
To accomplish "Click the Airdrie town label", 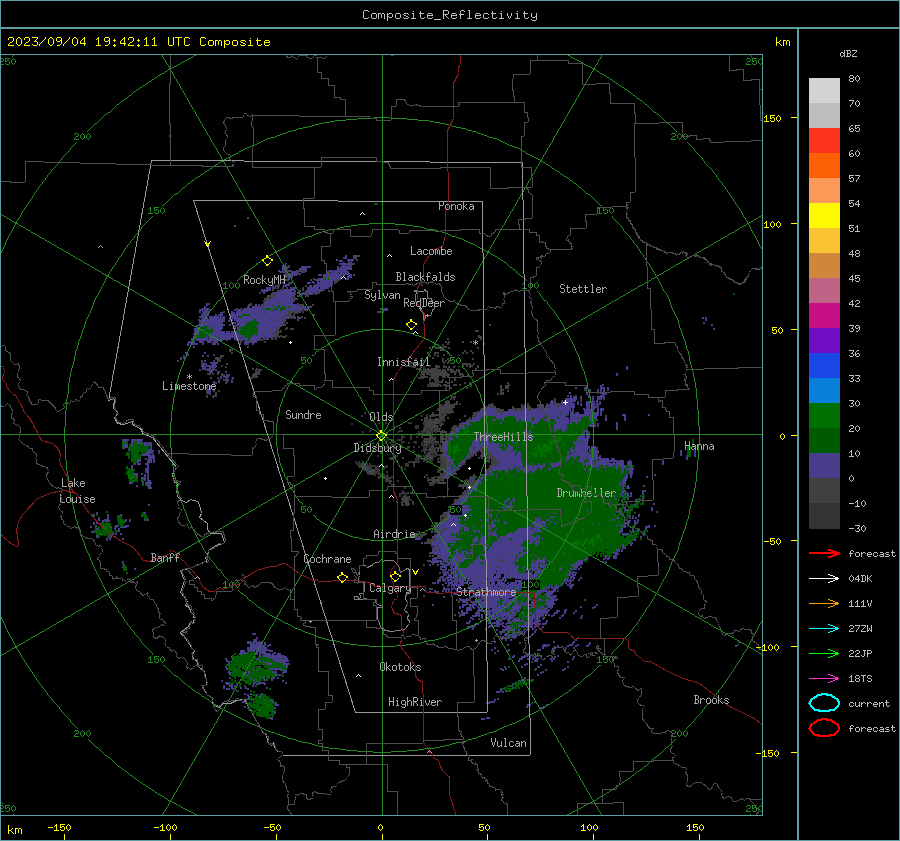I will tap(394, 534).
